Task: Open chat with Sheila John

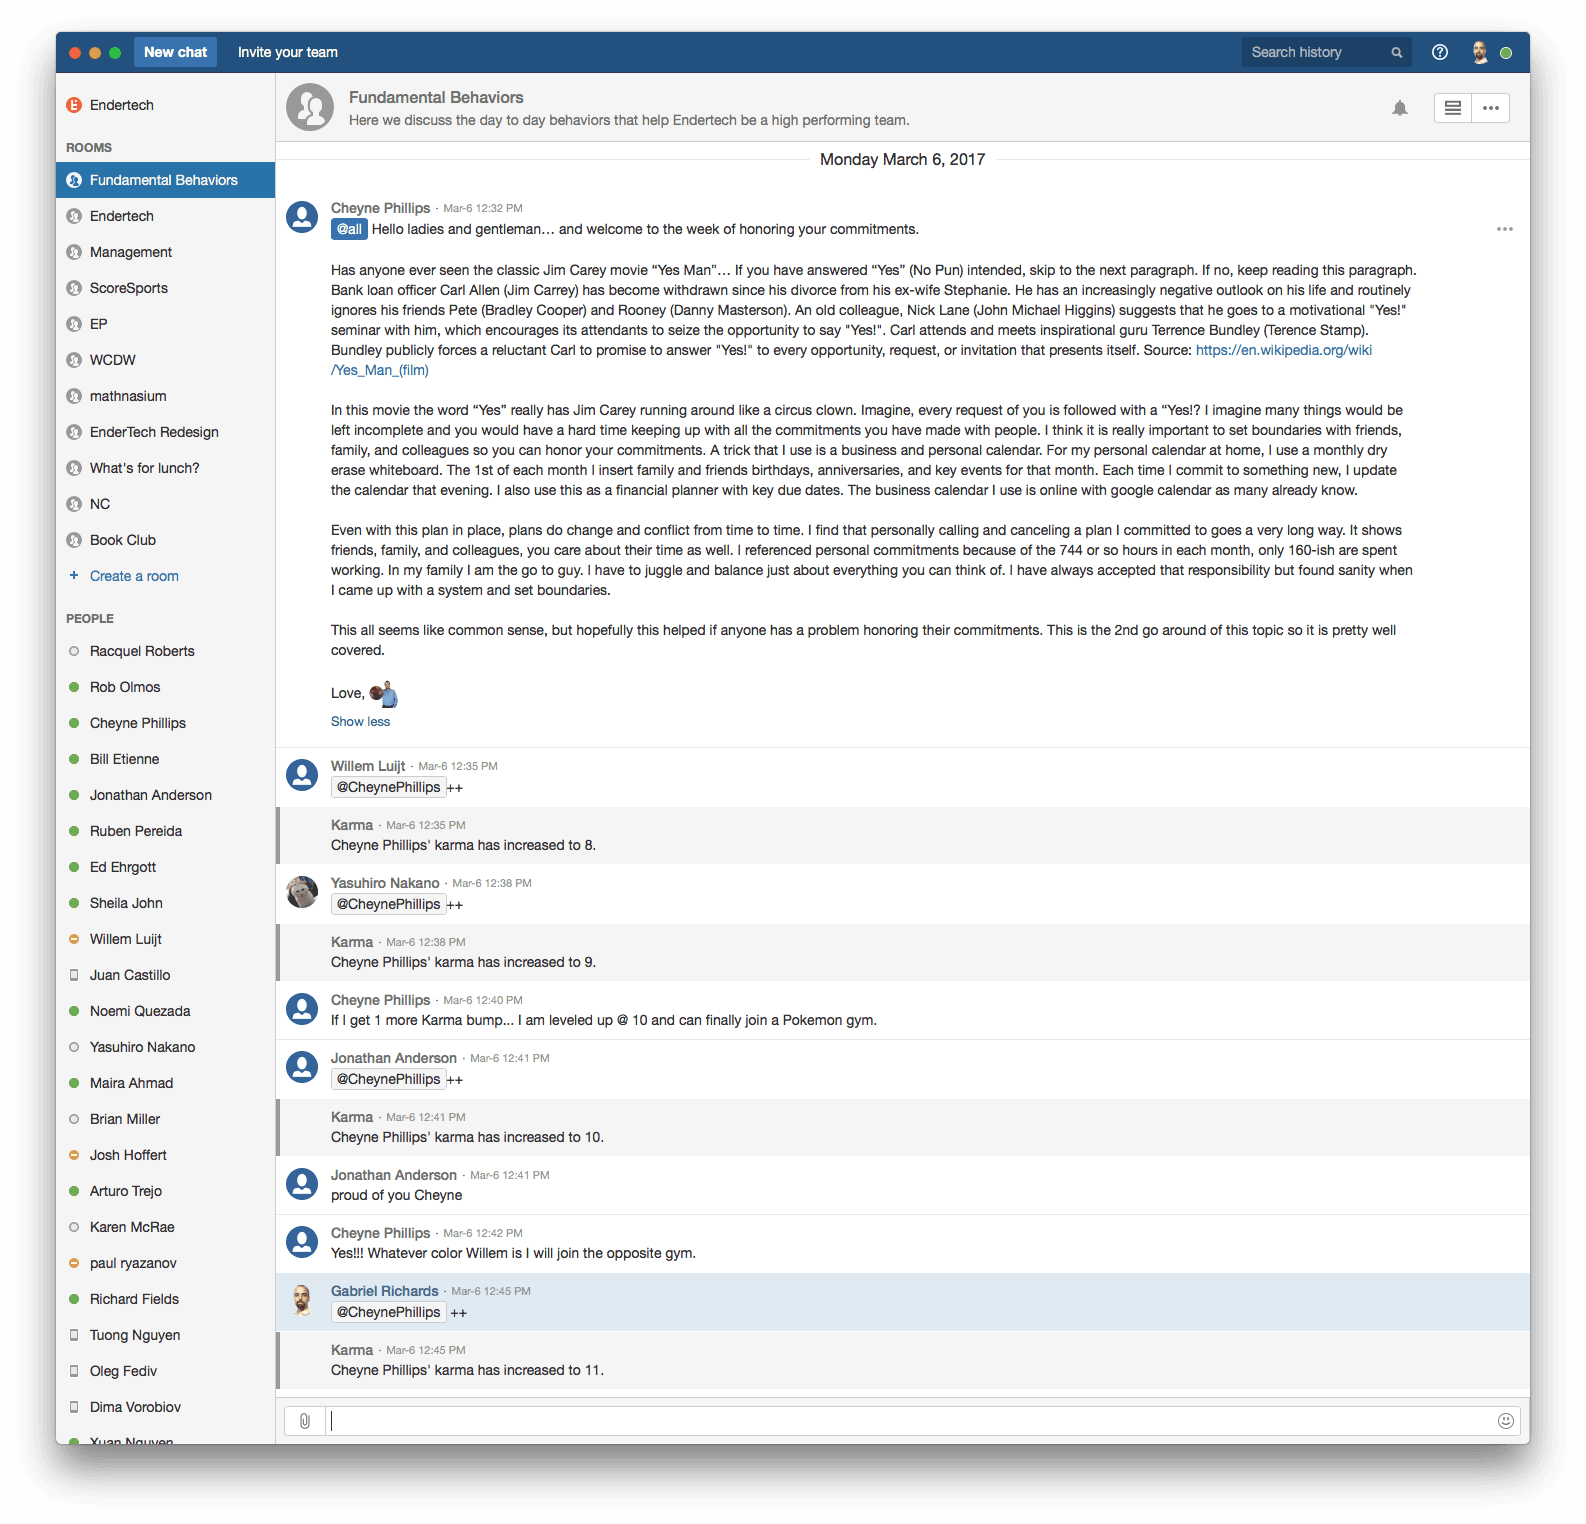Action: (x=165, y=903)
